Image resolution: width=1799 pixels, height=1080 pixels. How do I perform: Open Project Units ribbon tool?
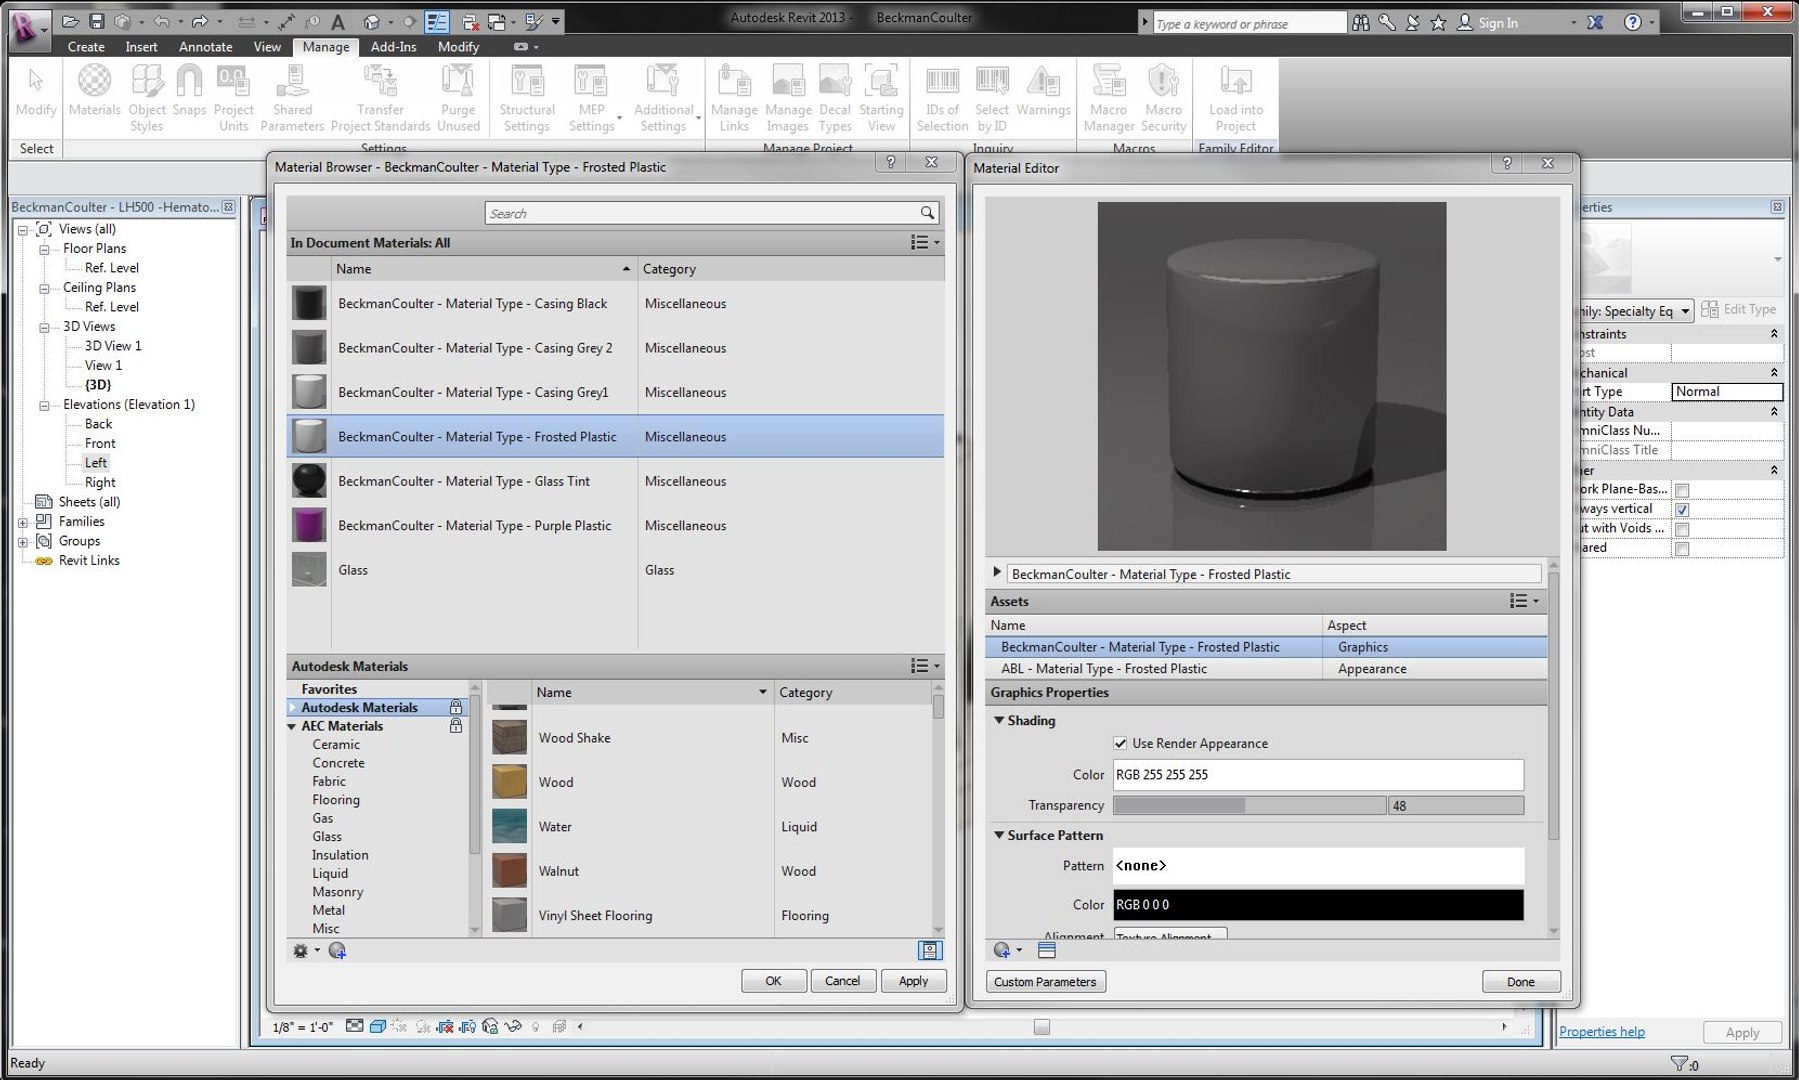click(x=233, y=97)
